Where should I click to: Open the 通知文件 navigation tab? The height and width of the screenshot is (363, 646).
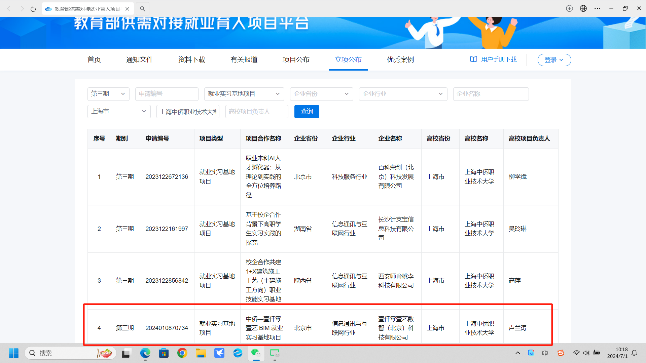139,60
